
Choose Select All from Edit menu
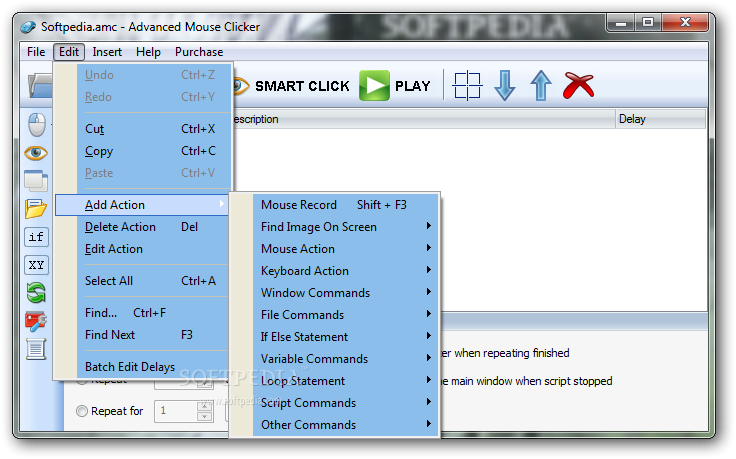[x=143, y=281]
